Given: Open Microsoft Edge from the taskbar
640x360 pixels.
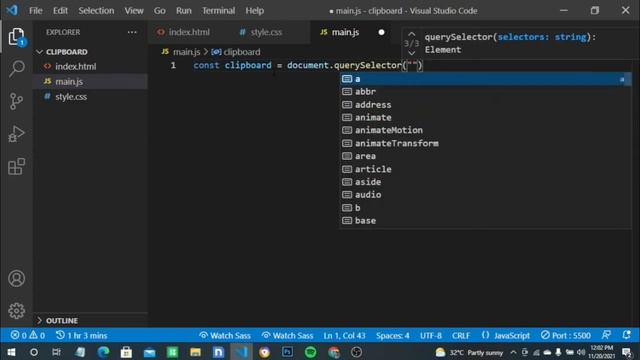Looking at the screenshot, I should pos(103,352).
